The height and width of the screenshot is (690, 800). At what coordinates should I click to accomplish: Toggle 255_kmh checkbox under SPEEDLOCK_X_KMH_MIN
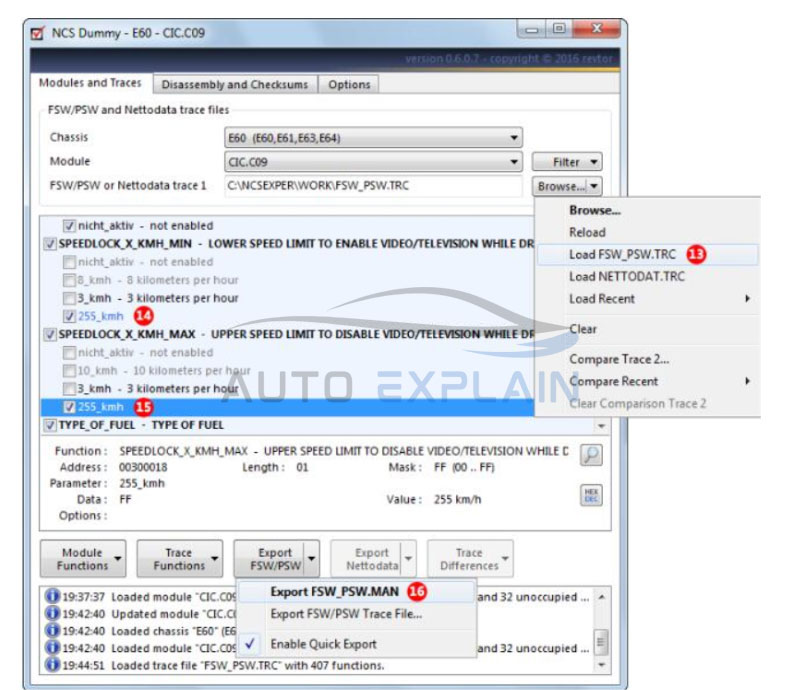pos(69,316)
